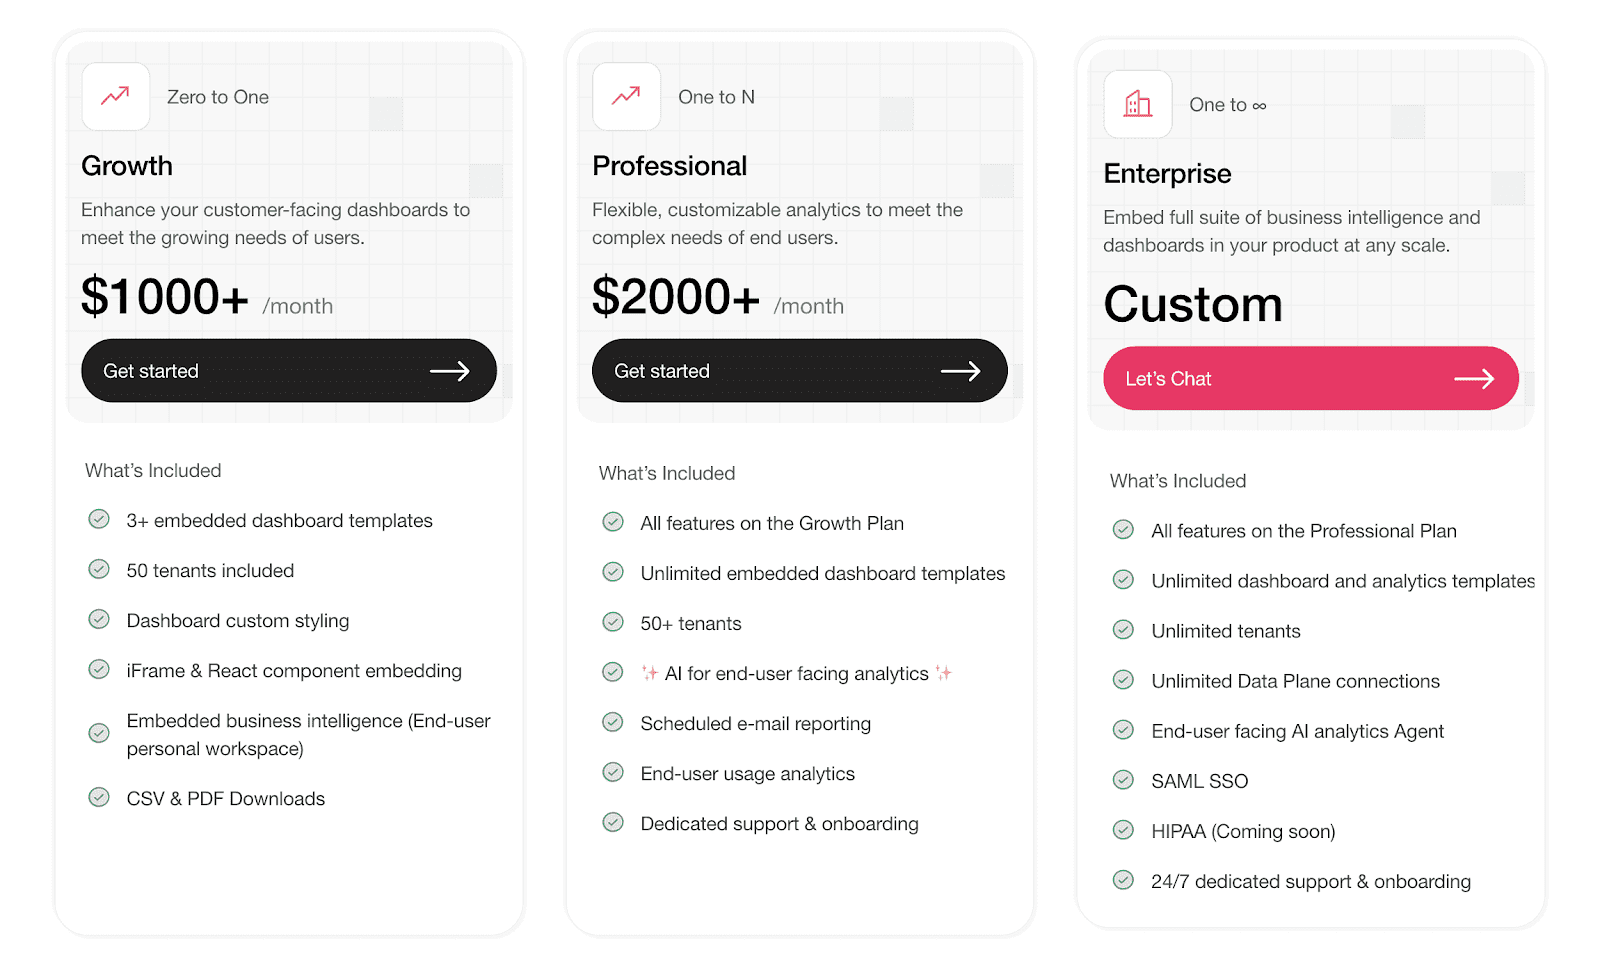The width and height of the screenshot is (1600, 975).
Task: Click the SAML SSO feature entry
Action: pyautogui.click(x=1200, y=780)
